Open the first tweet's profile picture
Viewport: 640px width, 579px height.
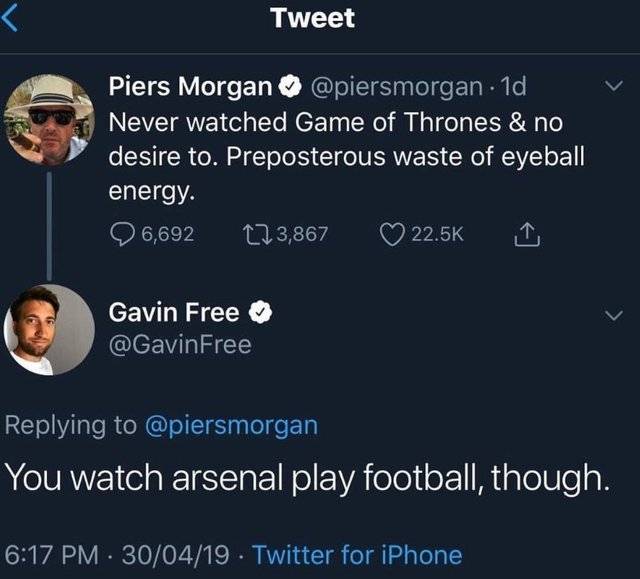[x=48, y=120]
